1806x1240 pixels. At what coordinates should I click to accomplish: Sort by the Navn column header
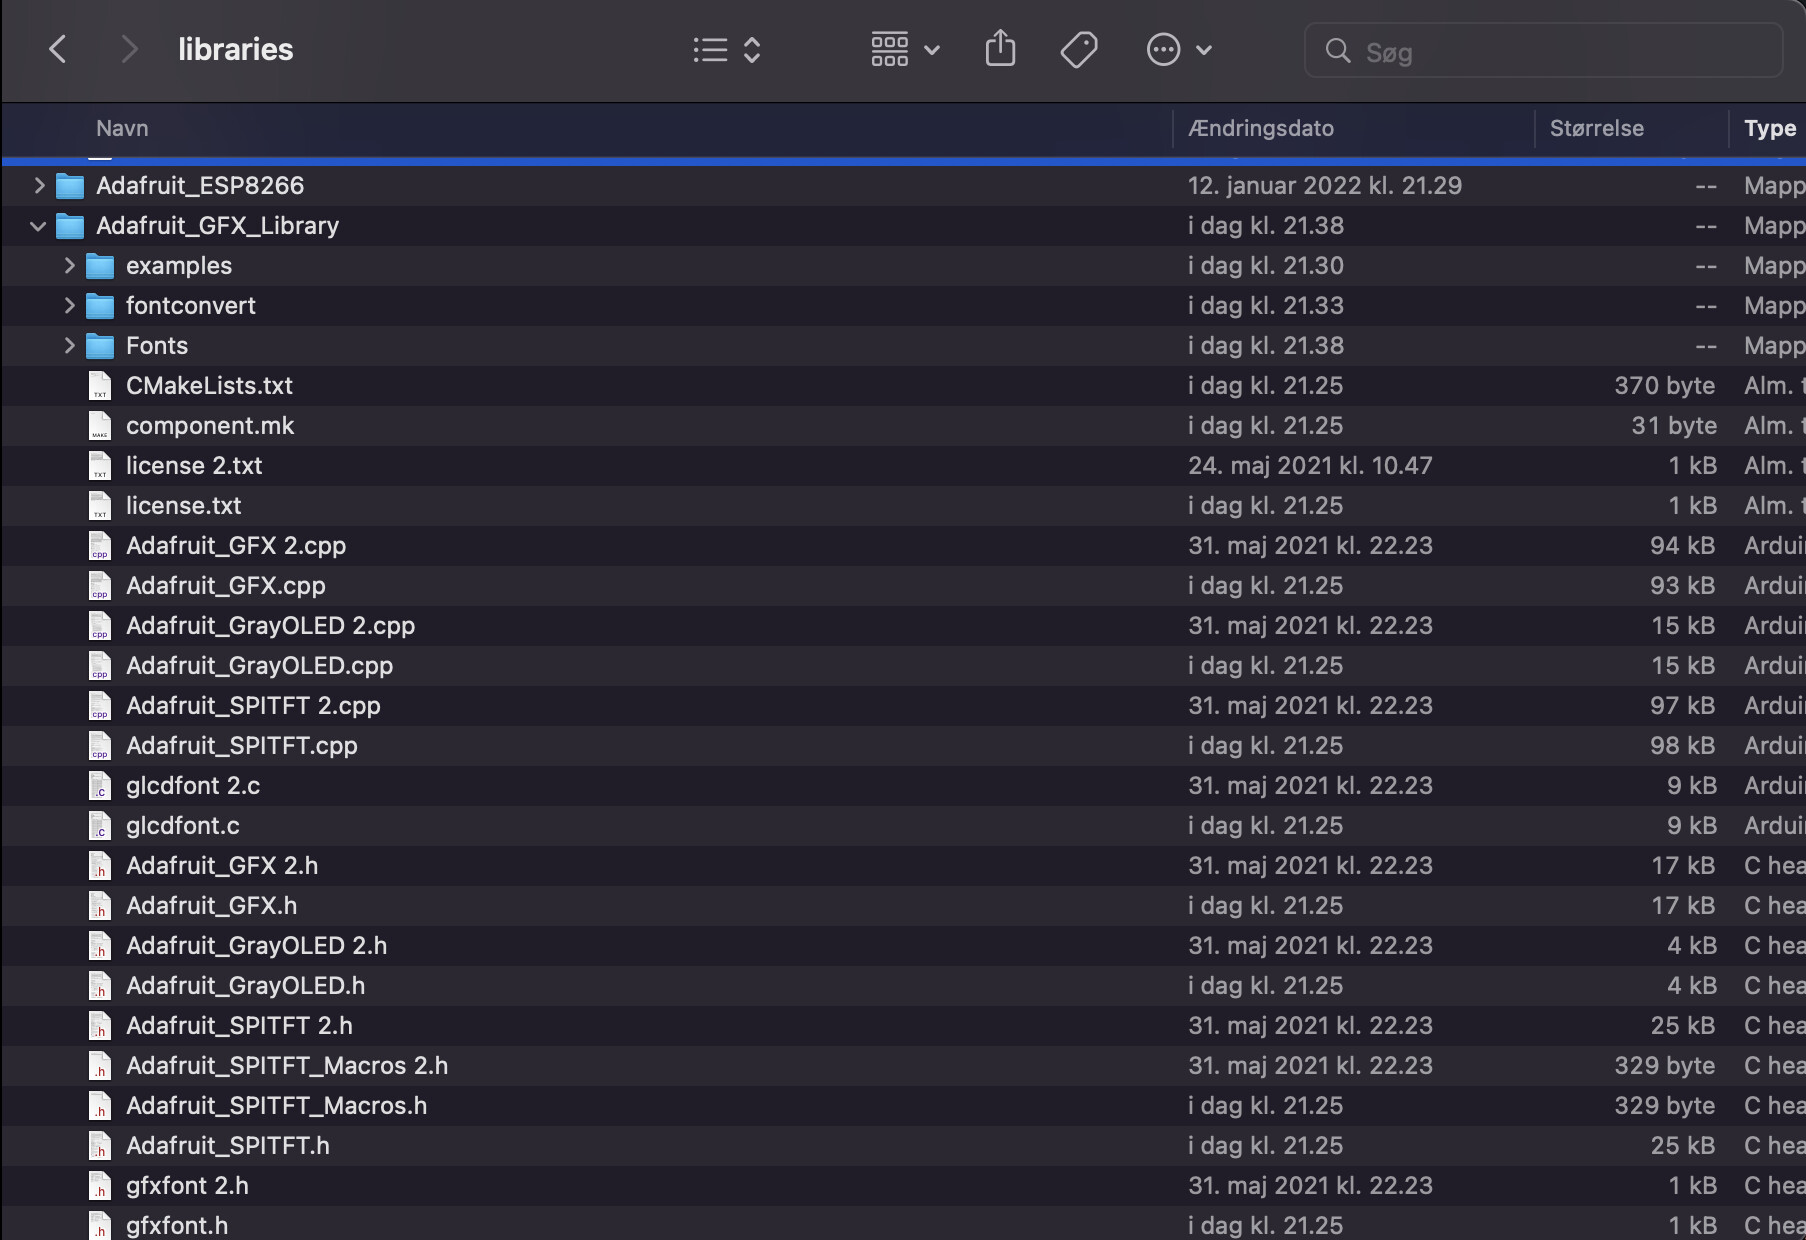[x=122, y=128]
